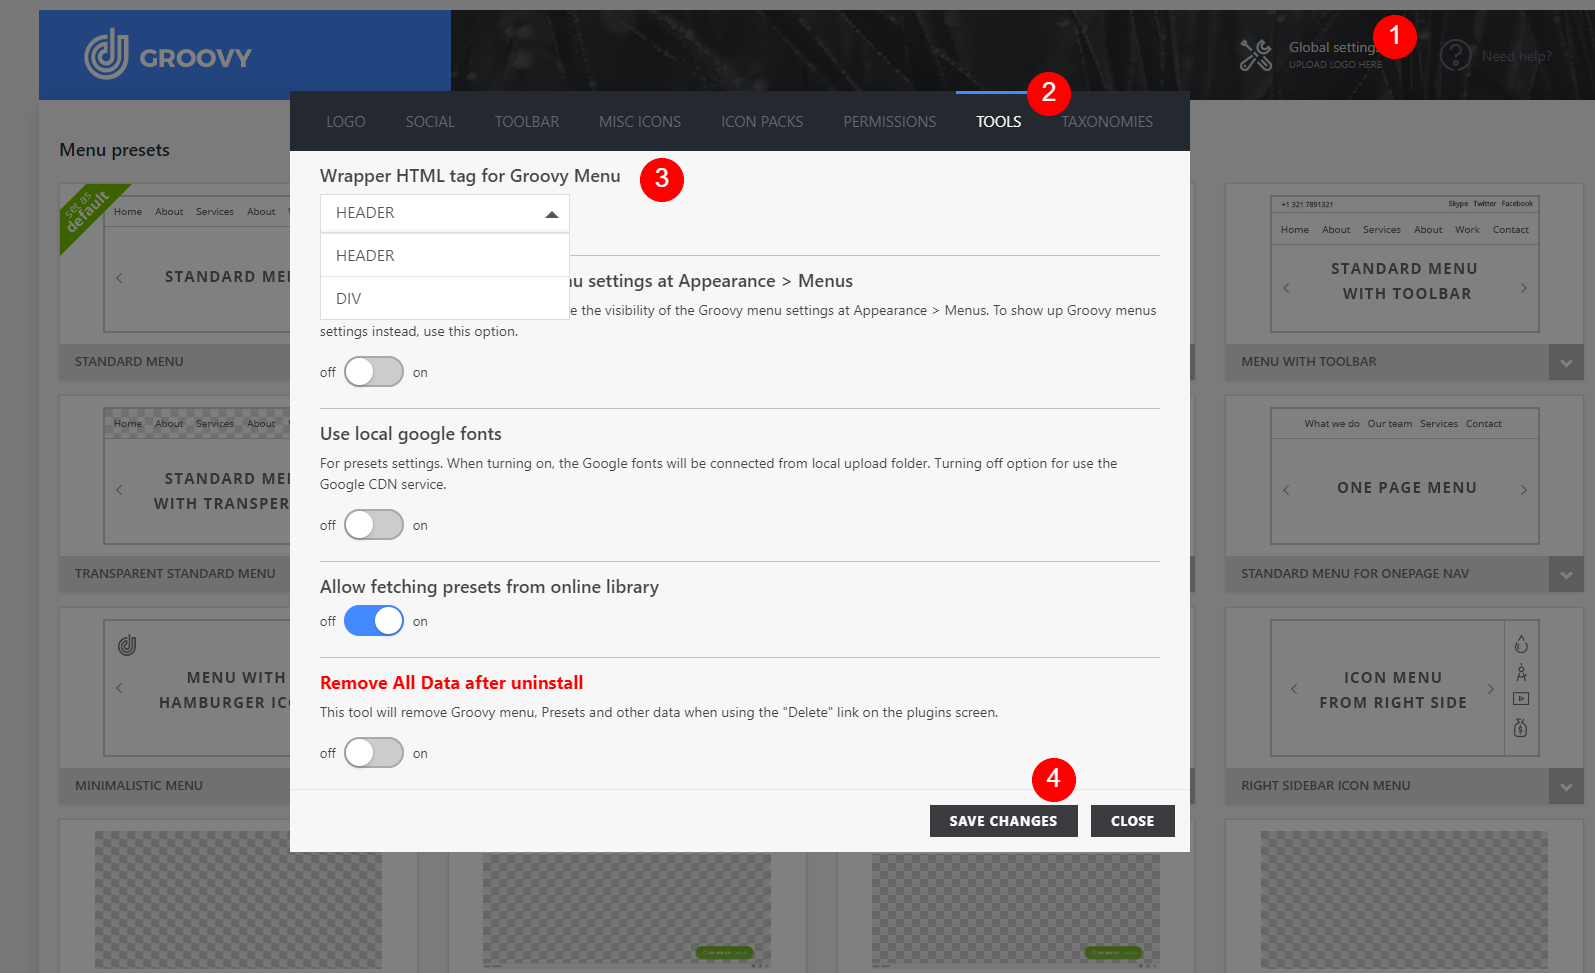Image resolution: width=1595 pixels, height=973 pixels.
Task: Open the Standard Menu With Toolbar preset thumbnail
Action: coord(1405,264)
